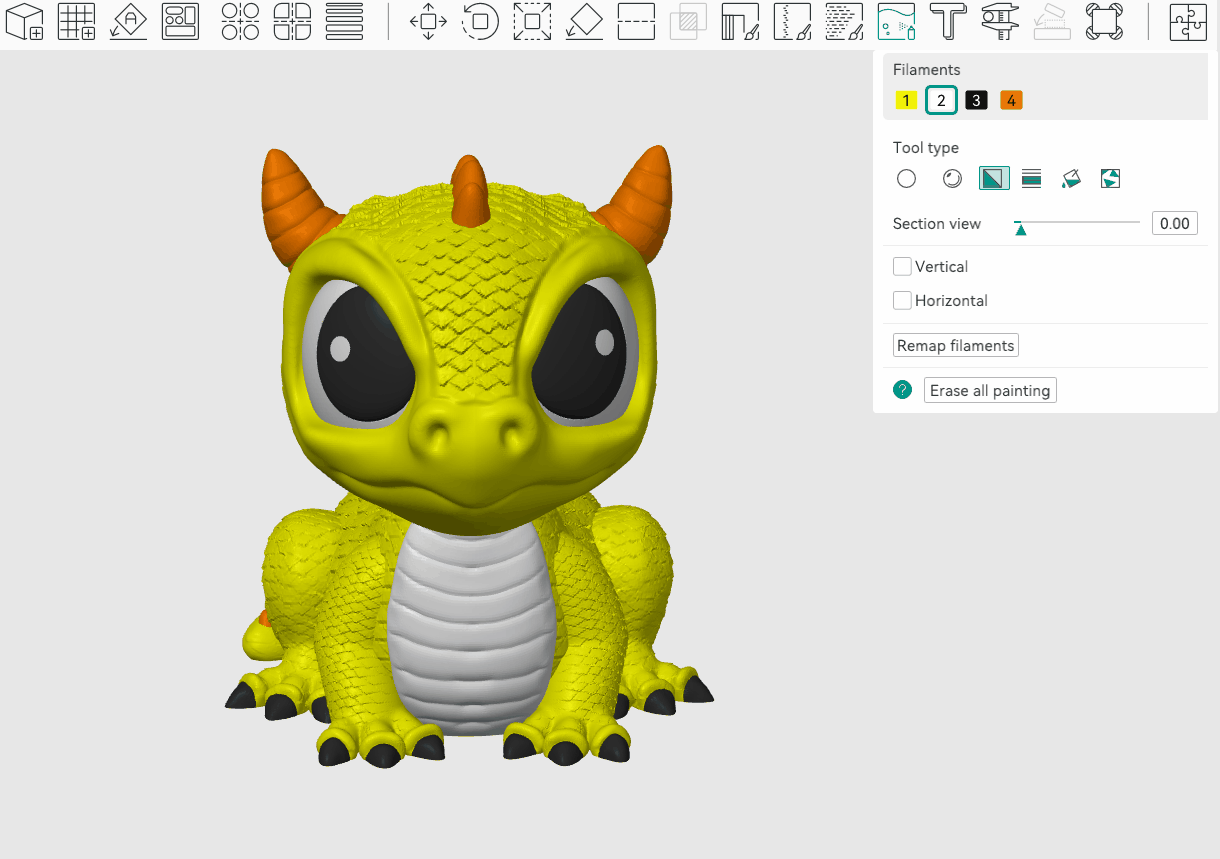This screenshot has width=1220, height=859.
Task: Click the Section view value field
Action: pos(1174,223)
